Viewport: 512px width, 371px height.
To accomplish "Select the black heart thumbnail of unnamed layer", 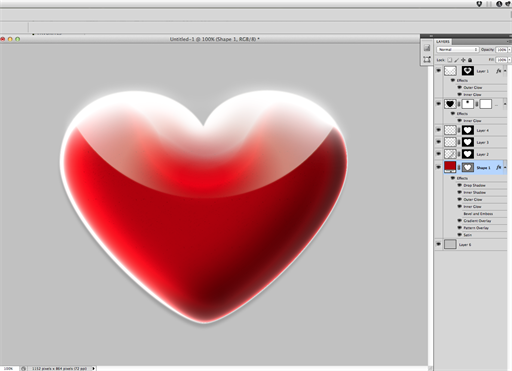I will click(450, 104).
